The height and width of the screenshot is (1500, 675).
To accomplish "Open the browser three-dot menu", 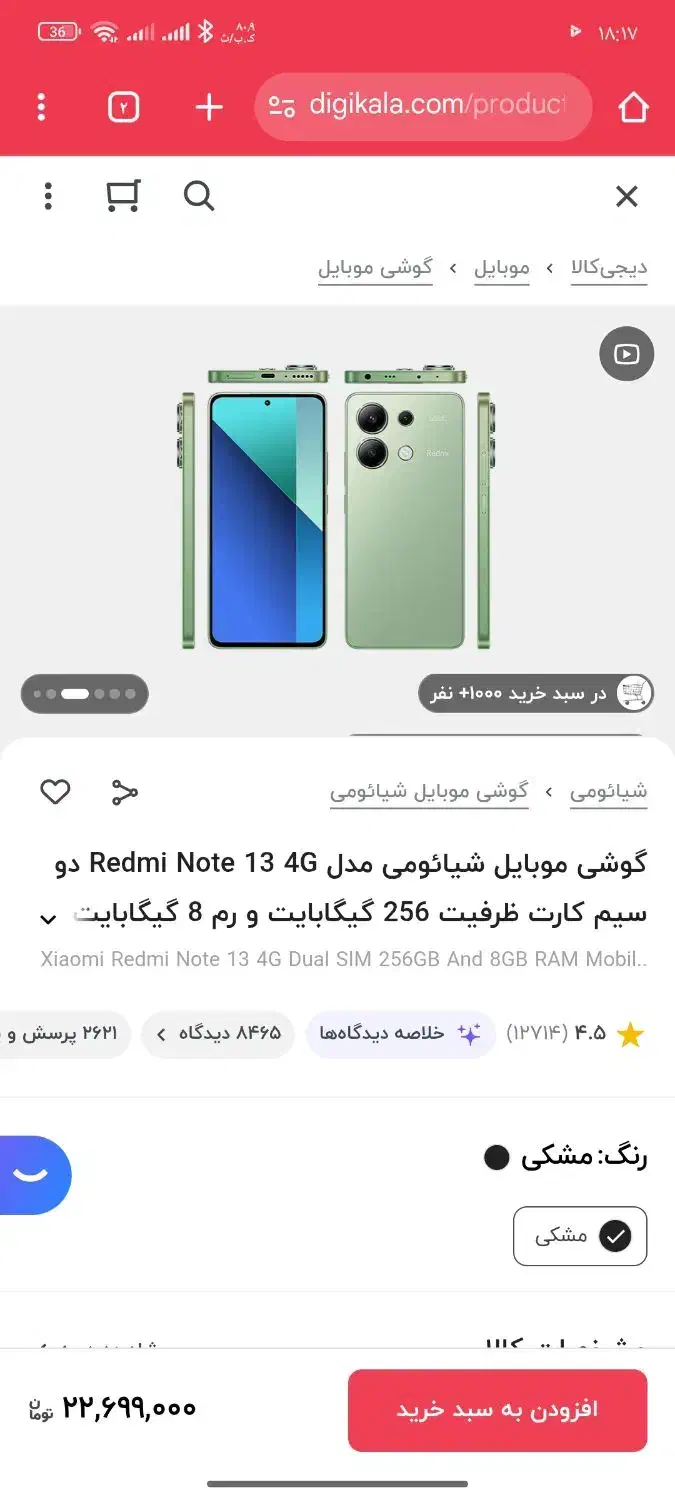I will 41,107.
